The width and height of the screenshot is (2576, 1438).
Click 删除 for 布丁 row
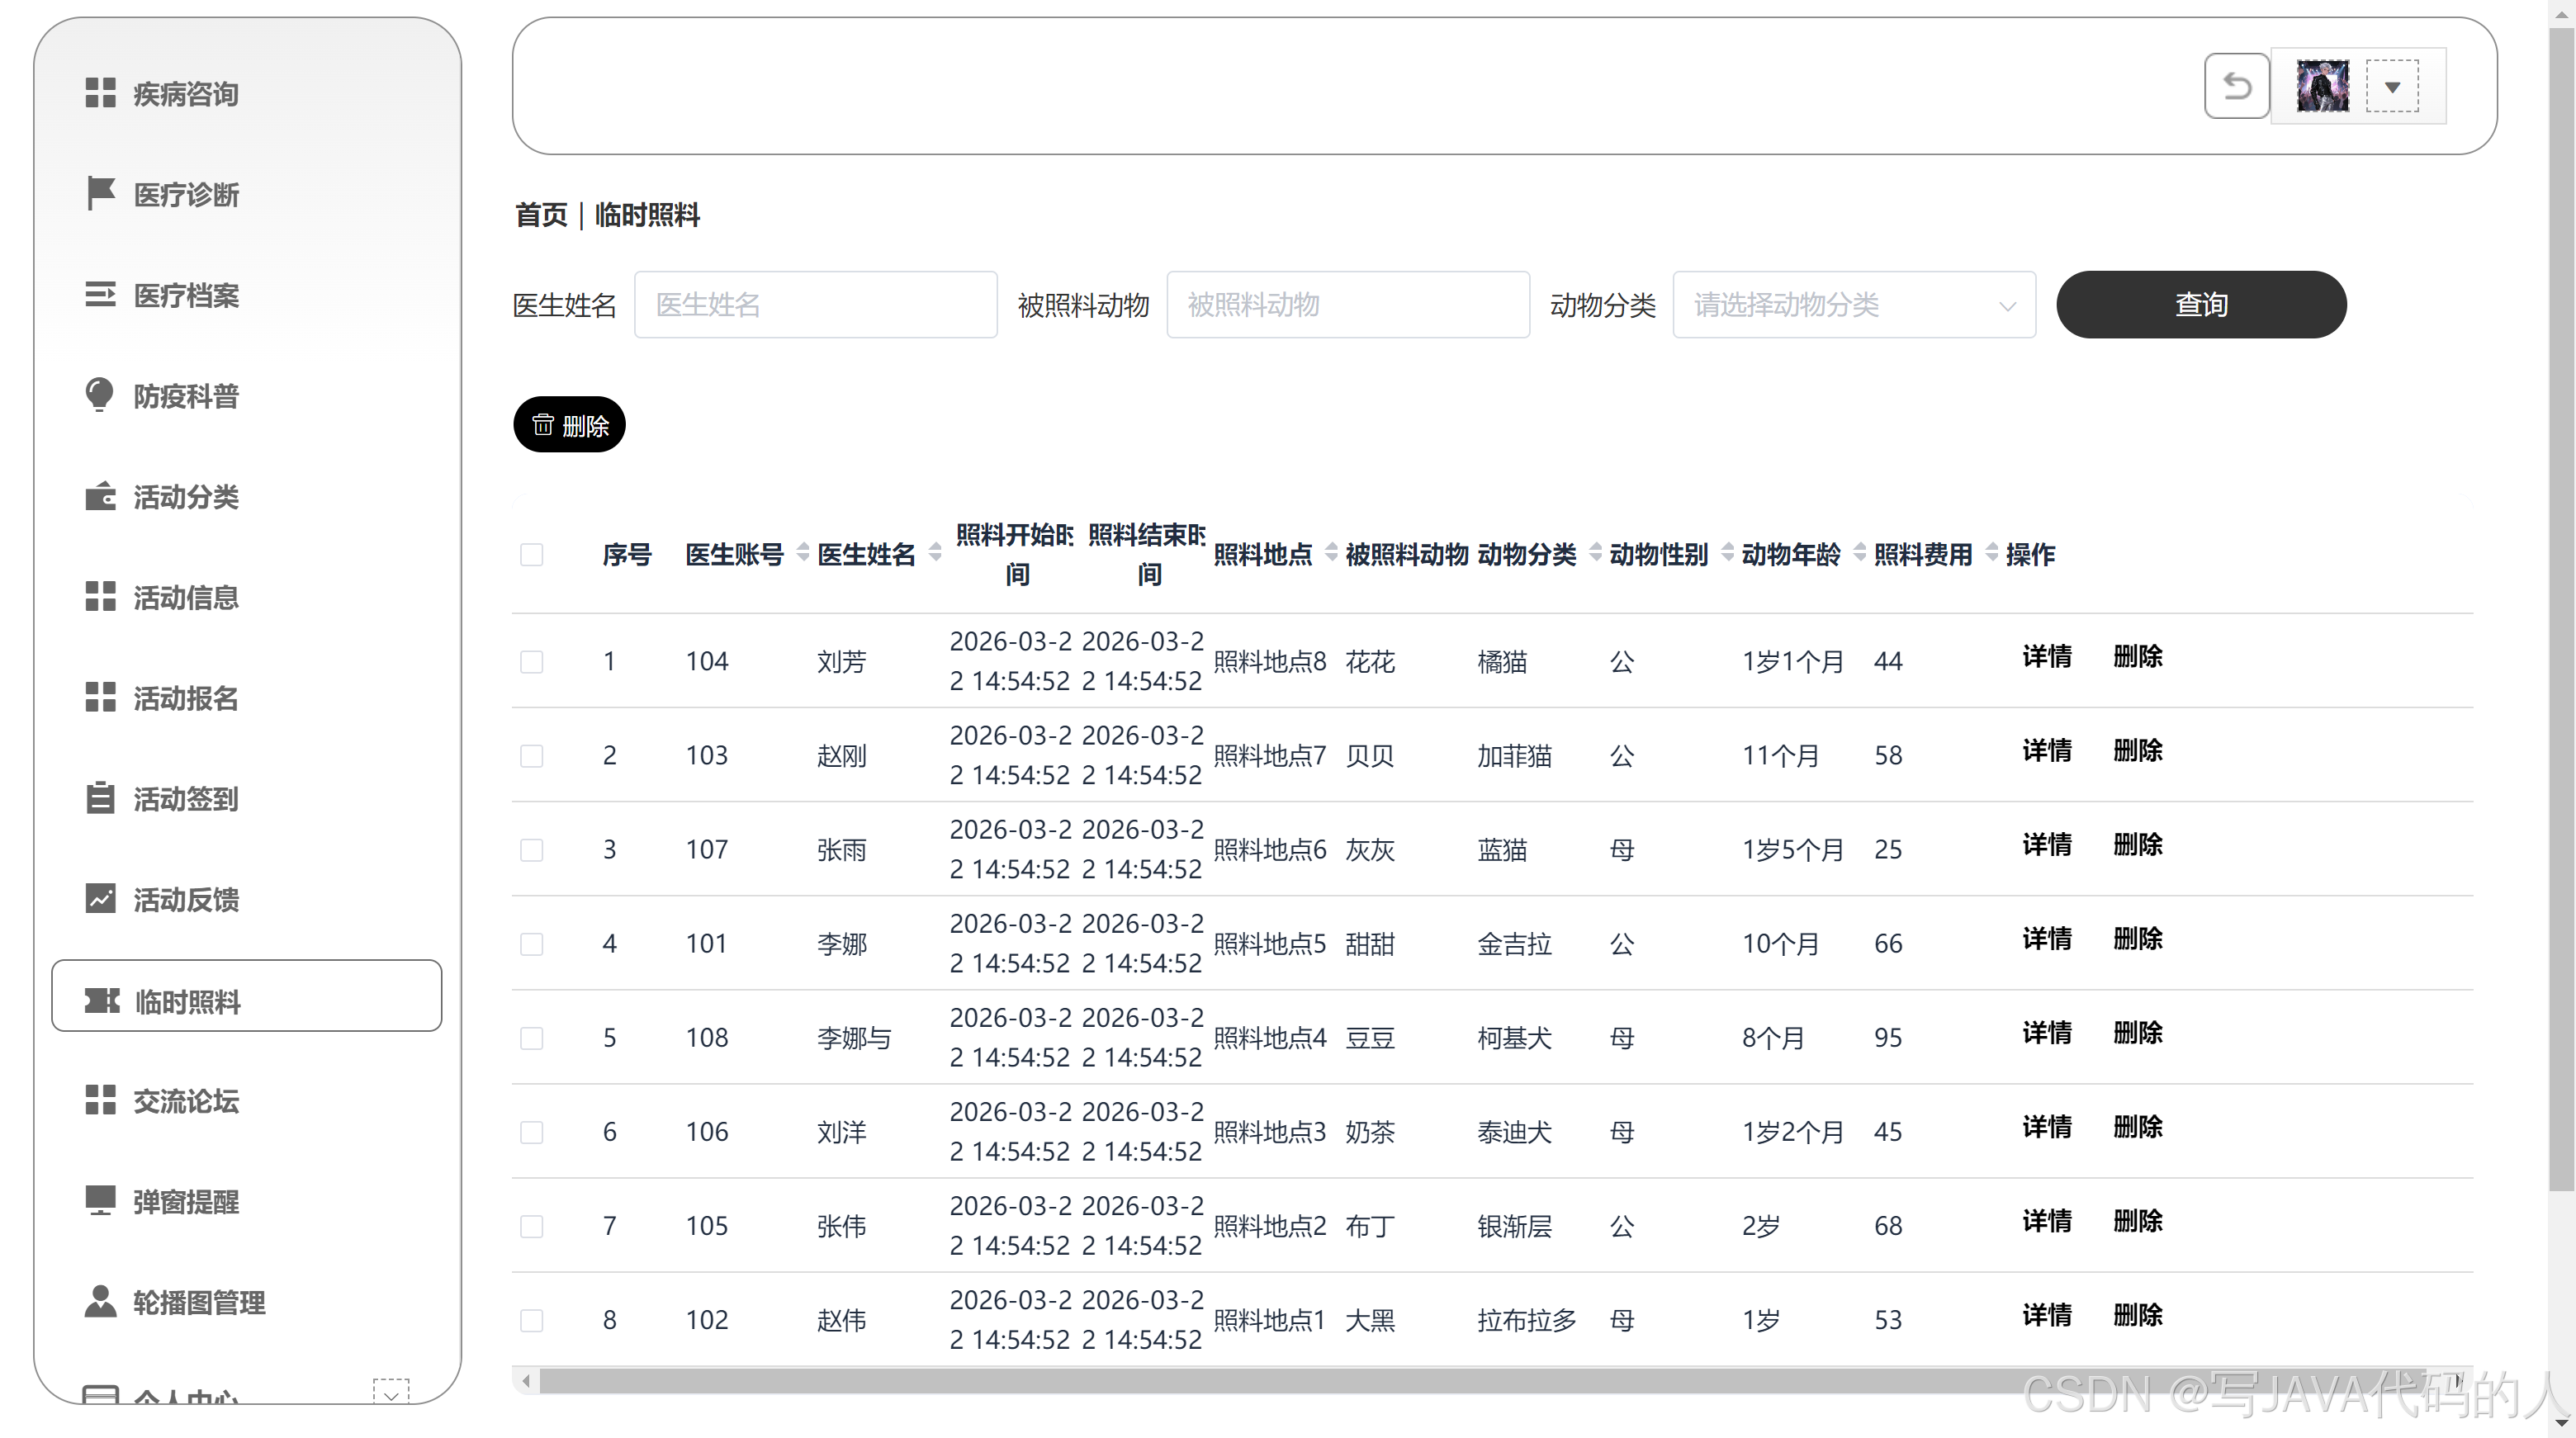point(2138,1220)
